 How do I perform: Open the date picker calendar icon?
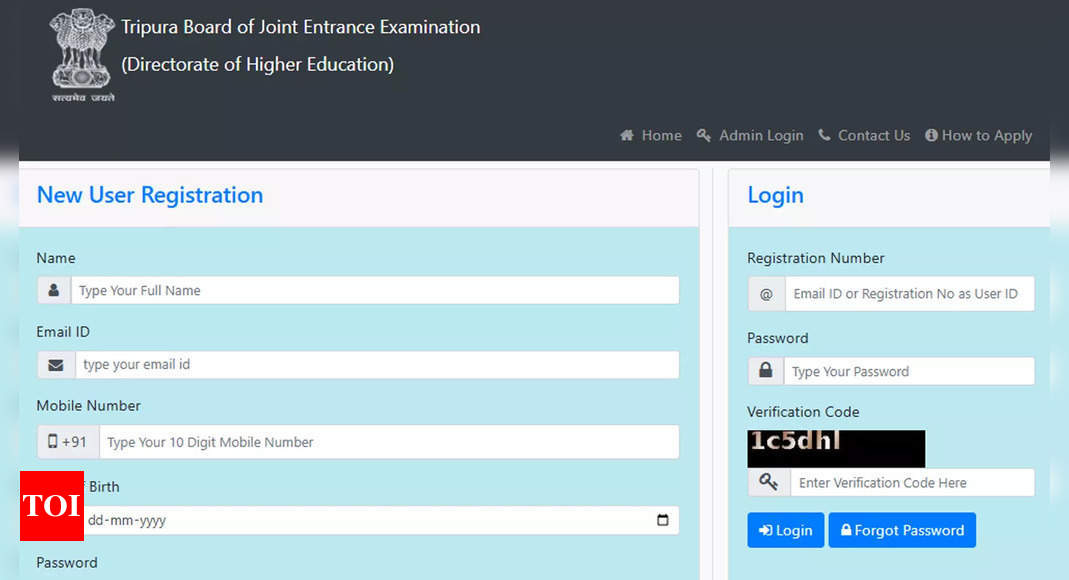[x=663, y=520]
